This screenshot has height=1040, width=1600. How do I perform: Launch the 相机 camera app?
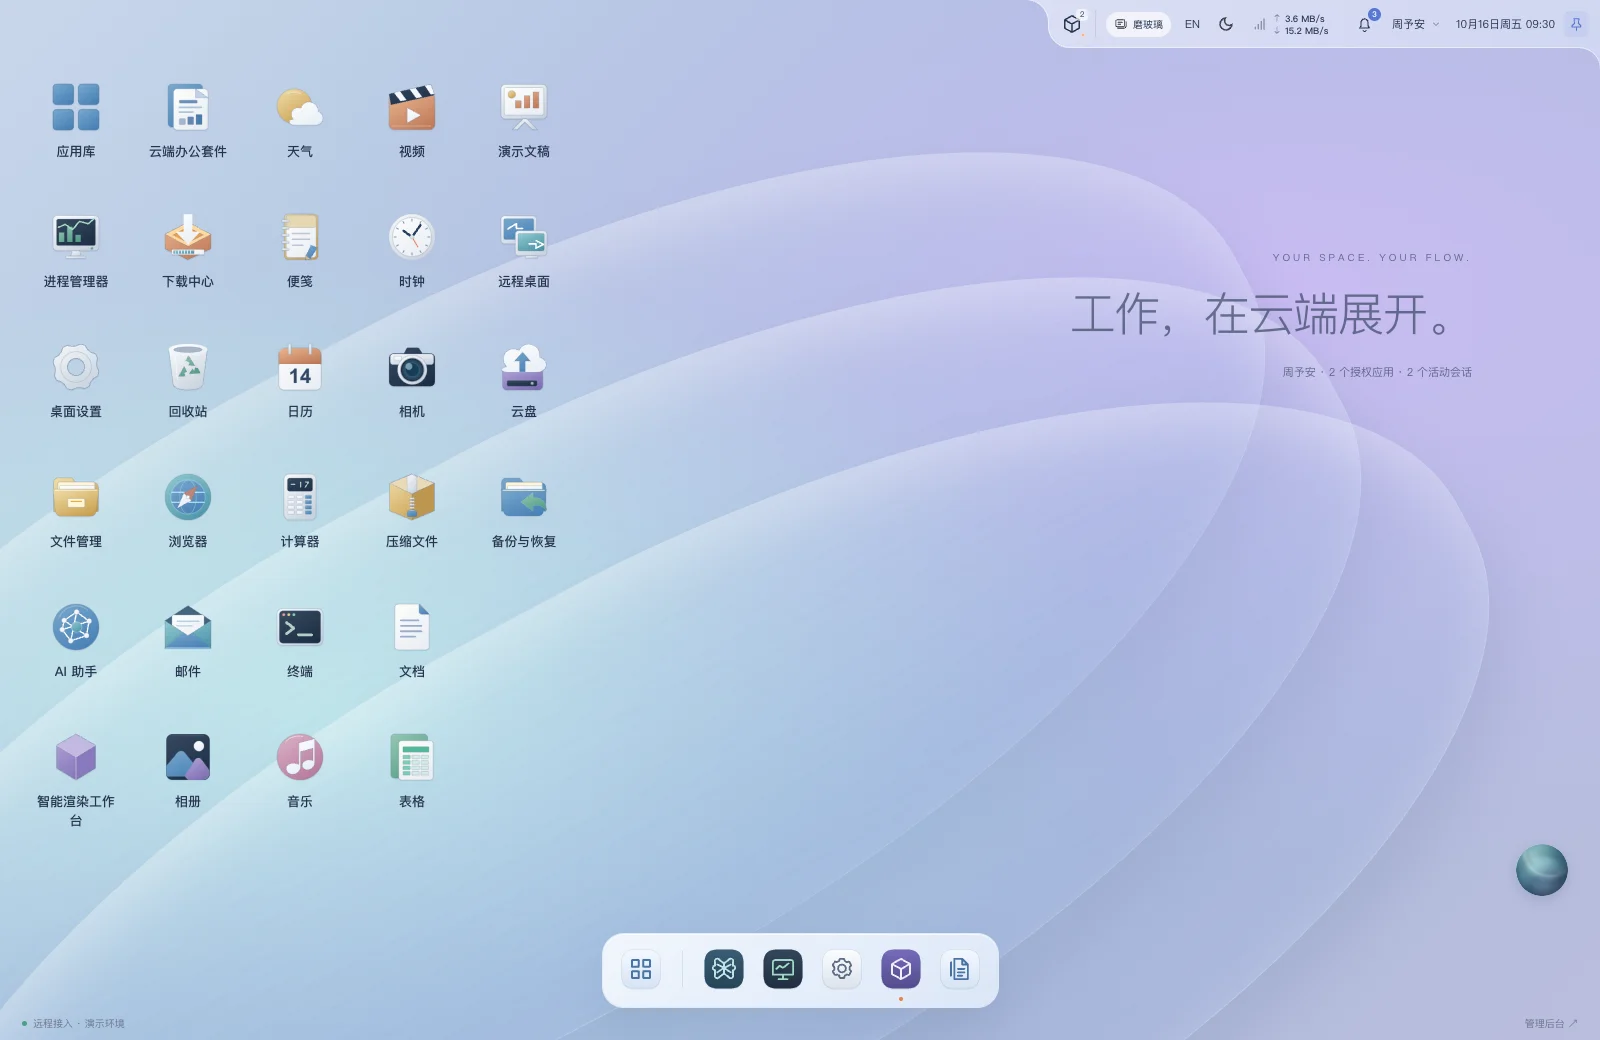tap(412, 381)
